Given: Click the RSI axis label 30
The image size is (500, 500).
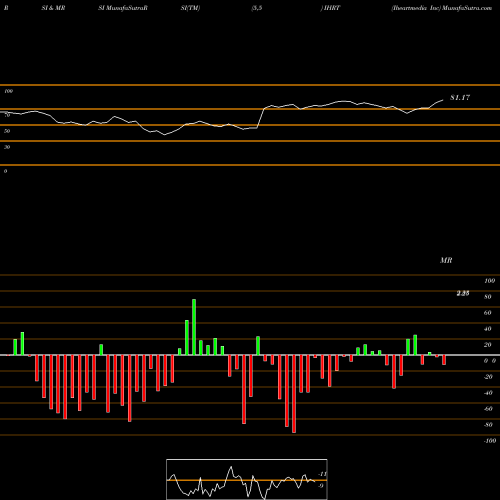Looking at the screenshot, I should [7, 147].
